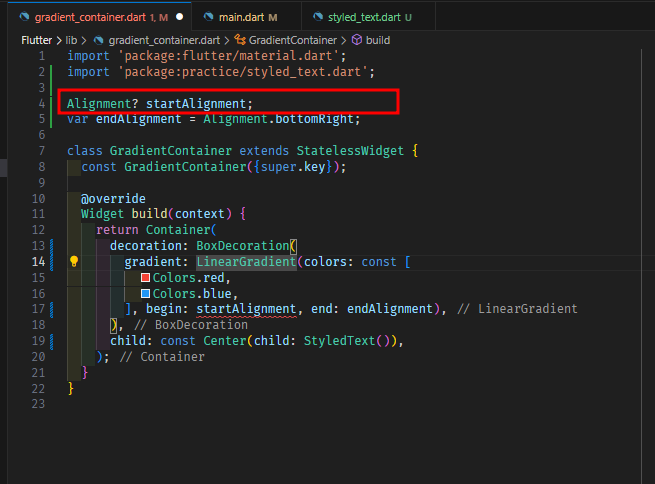Click line number 23 in the gutter
Viewport: 655px width, 484px height.
(38, 404)
